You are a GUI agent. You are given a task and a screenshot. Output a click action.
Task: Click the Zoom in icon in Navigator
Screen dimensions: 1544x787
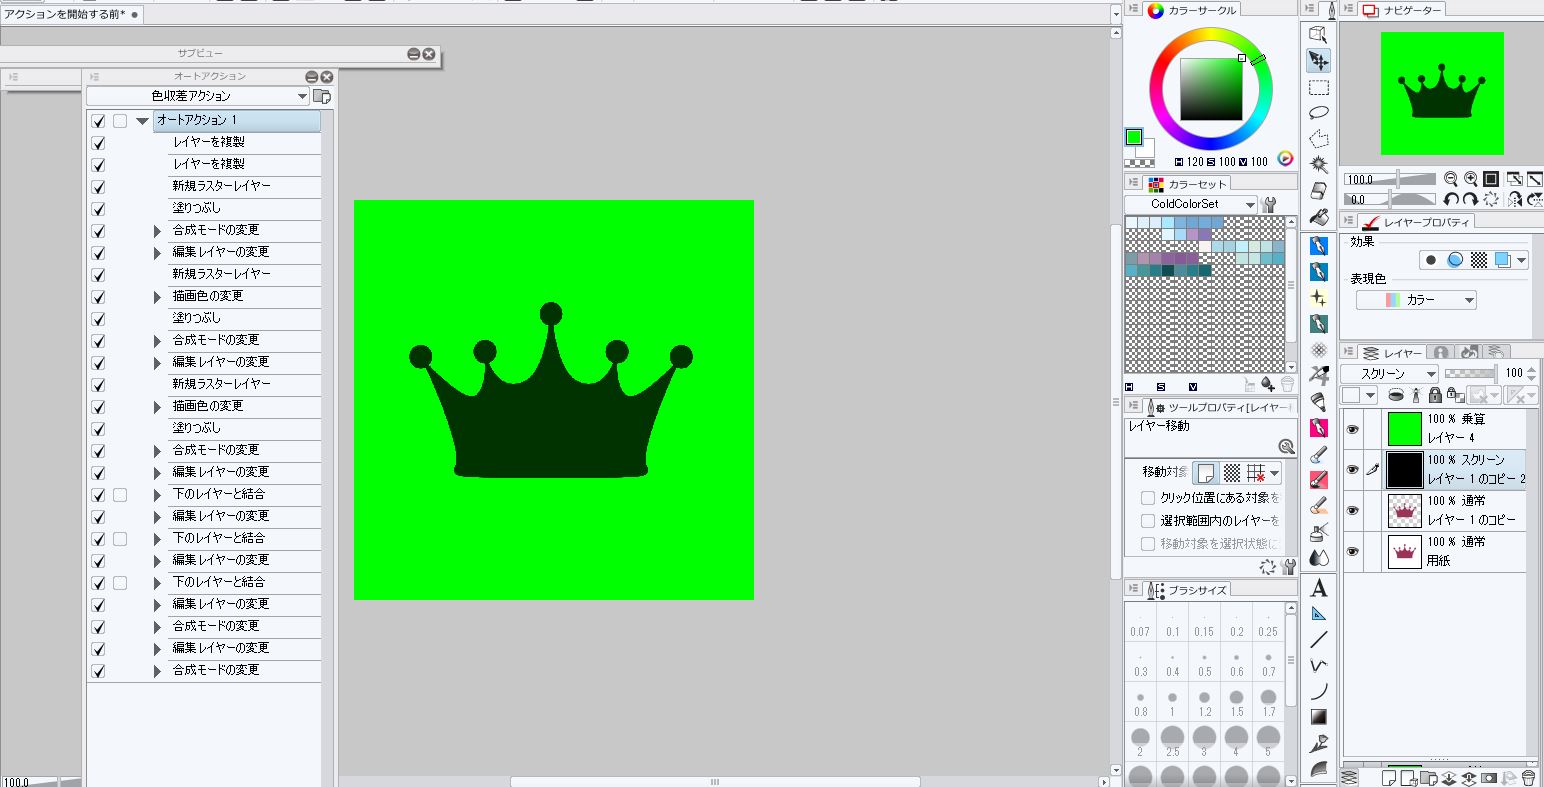(1471, 179)
